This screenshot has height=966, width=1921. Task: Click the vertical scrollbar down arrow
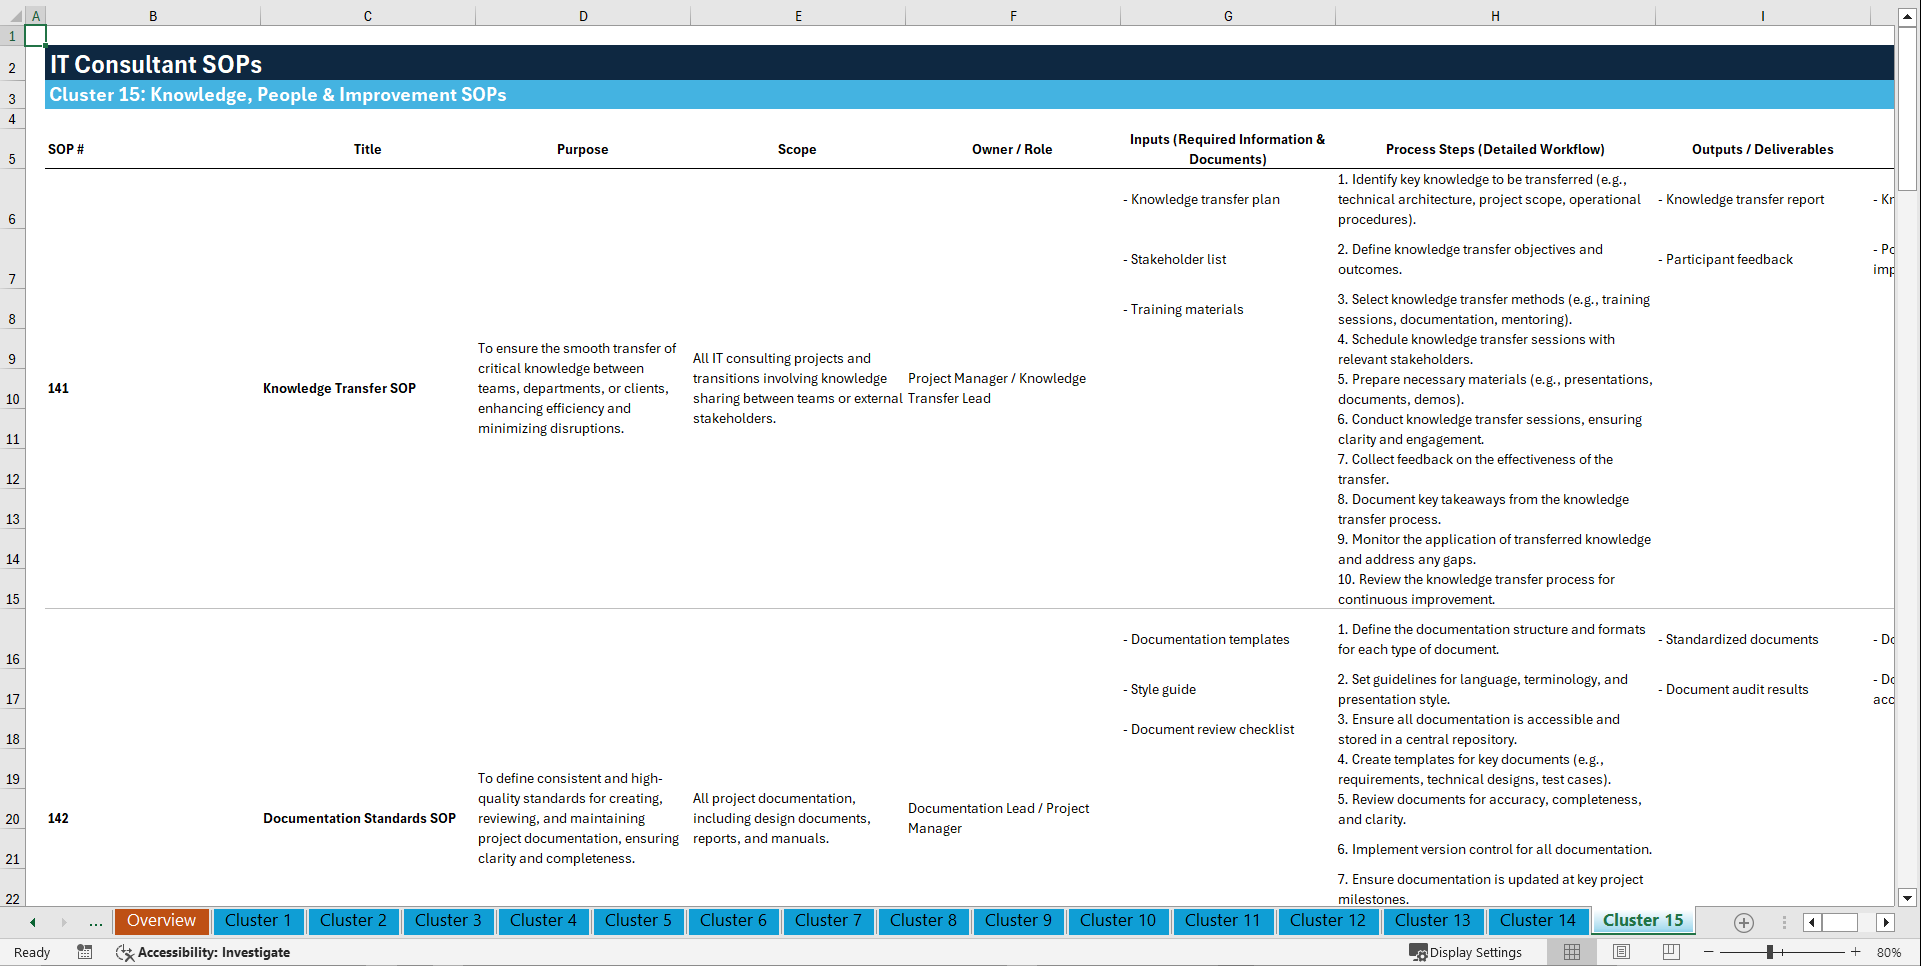[1908, 898]
